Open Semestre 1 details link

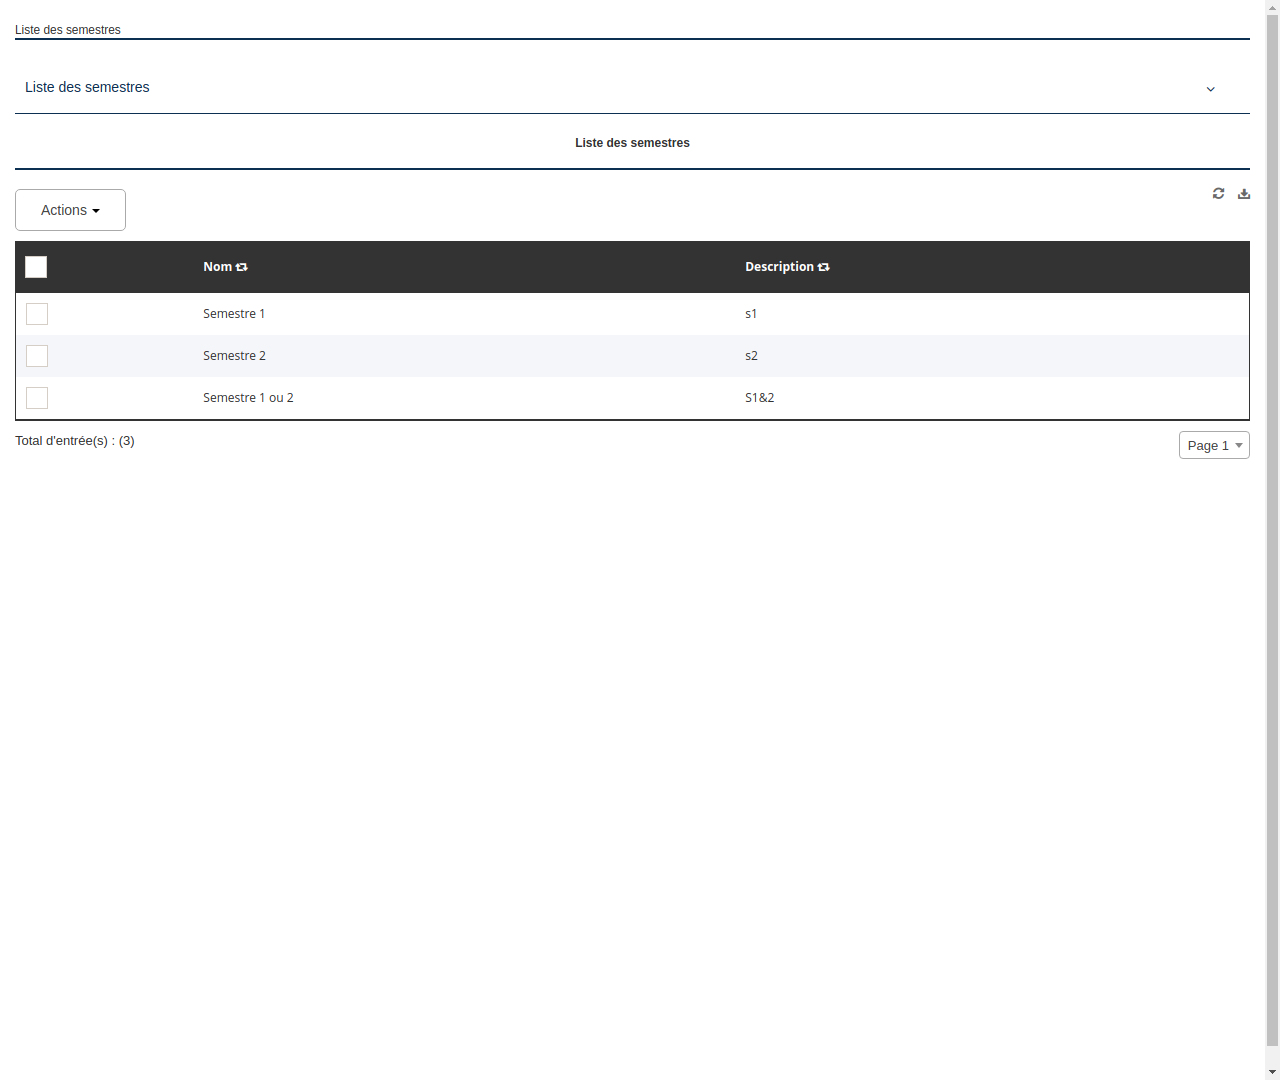pyautogui.click(x=234, y=314)
